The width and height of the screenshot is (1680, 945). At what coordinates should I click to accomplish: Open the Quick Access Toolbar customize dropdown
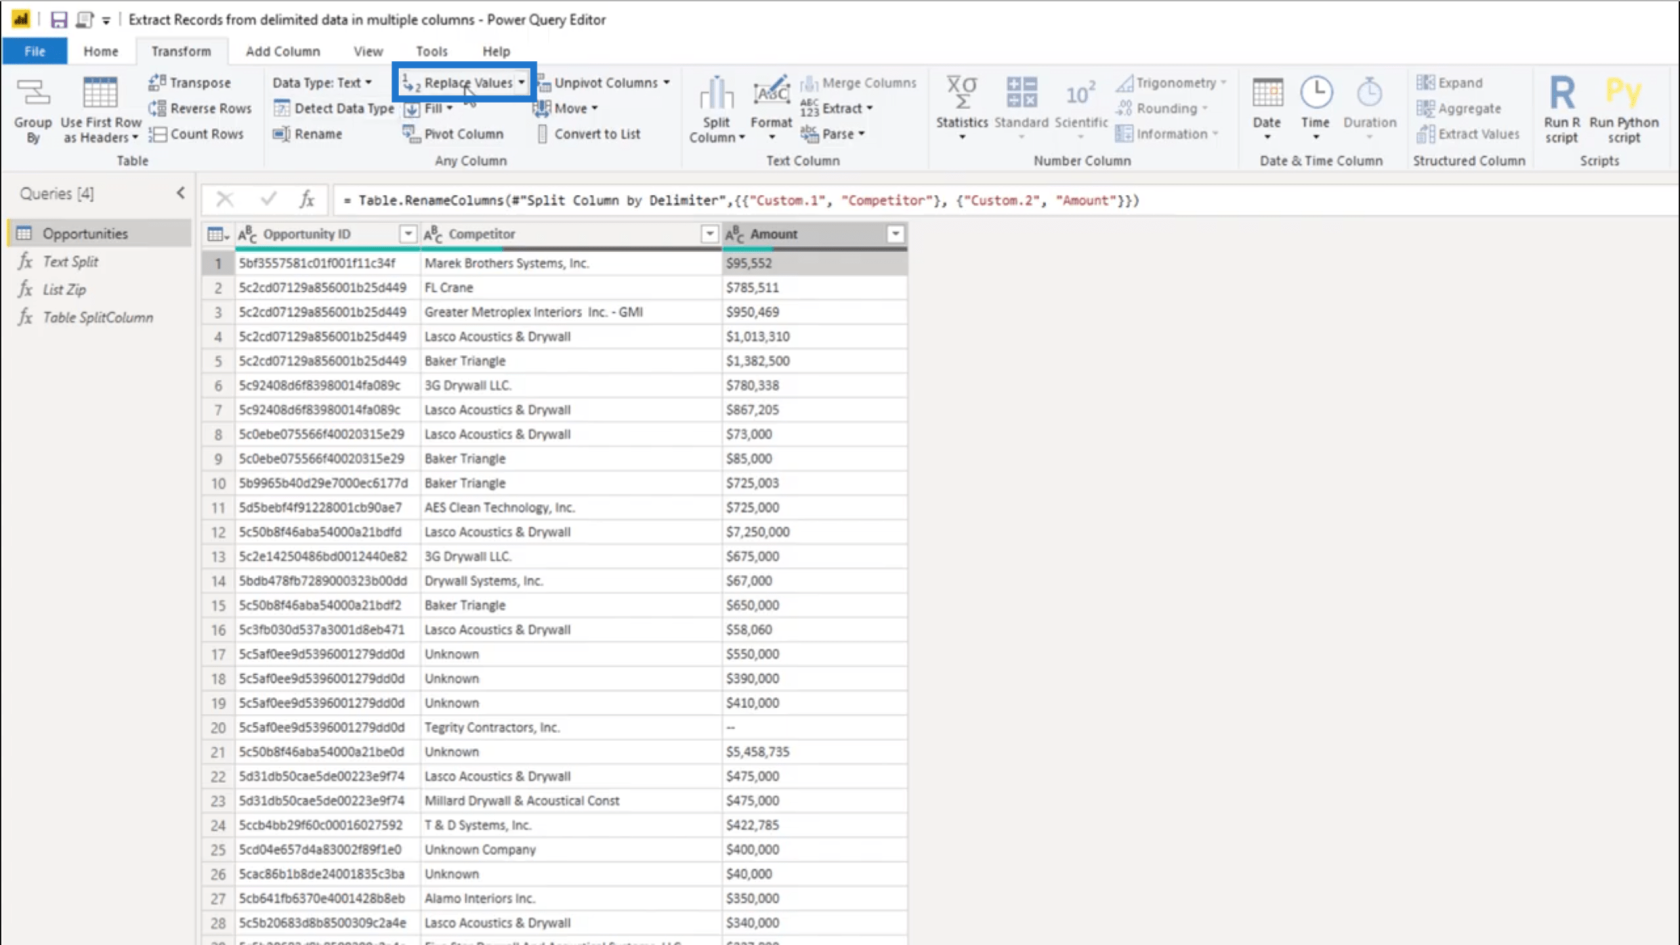106,20
